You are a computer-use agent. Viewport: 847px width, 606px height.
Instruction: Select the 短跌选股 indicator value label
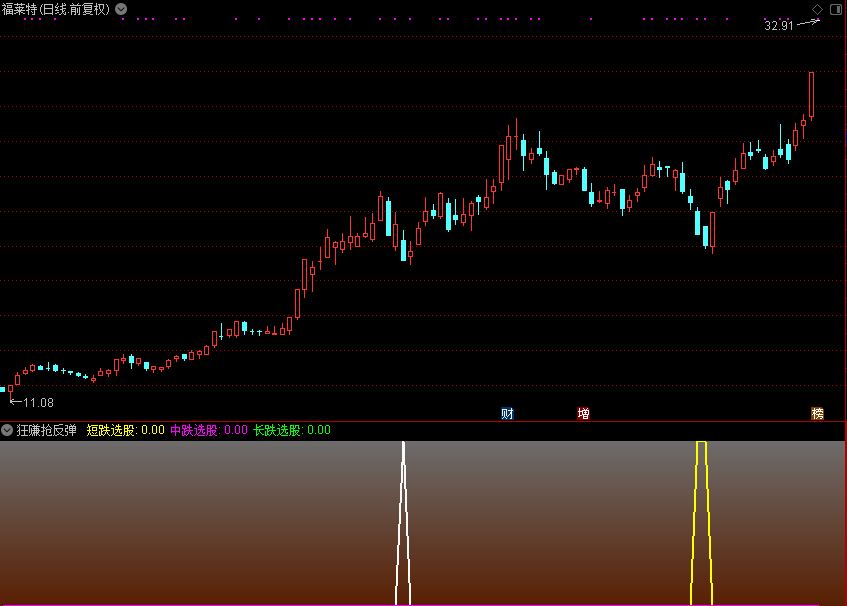coord(125,430)
